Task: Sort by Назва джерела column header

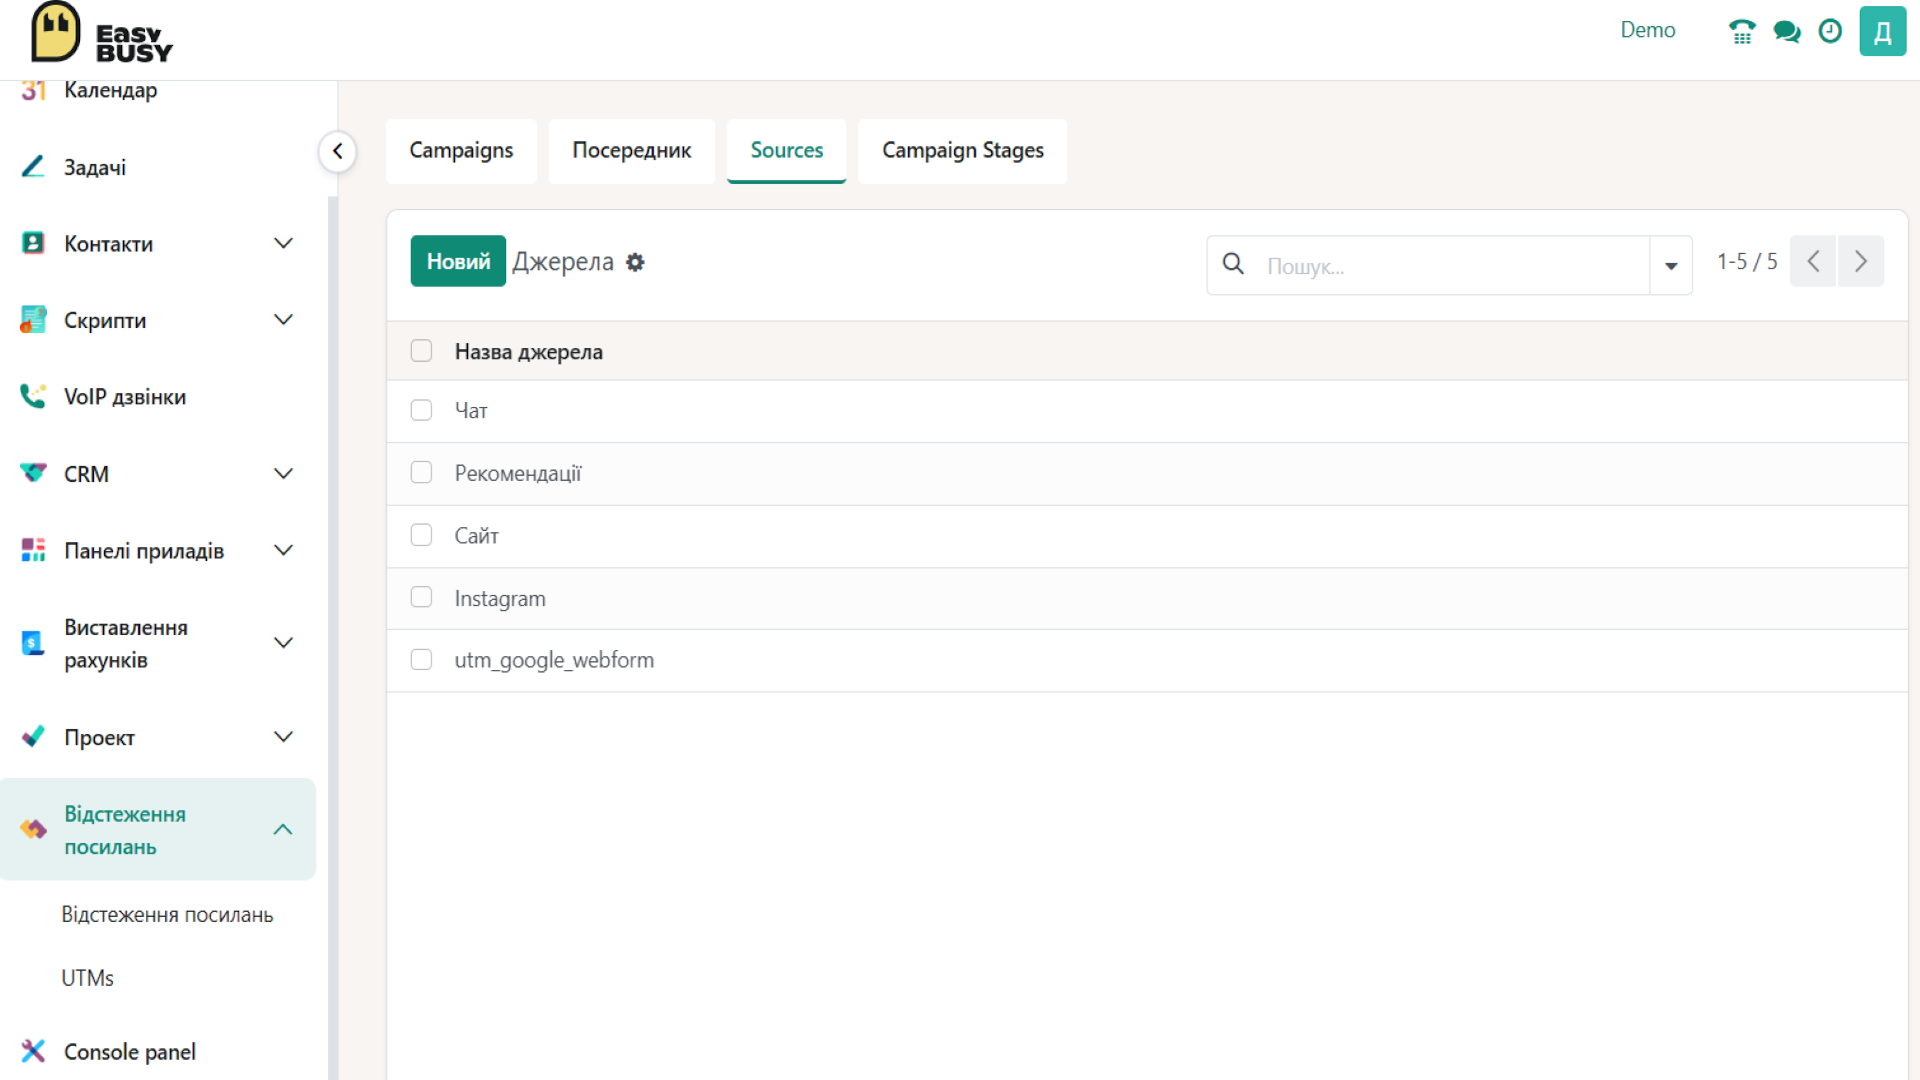Action: click(529, 352)
